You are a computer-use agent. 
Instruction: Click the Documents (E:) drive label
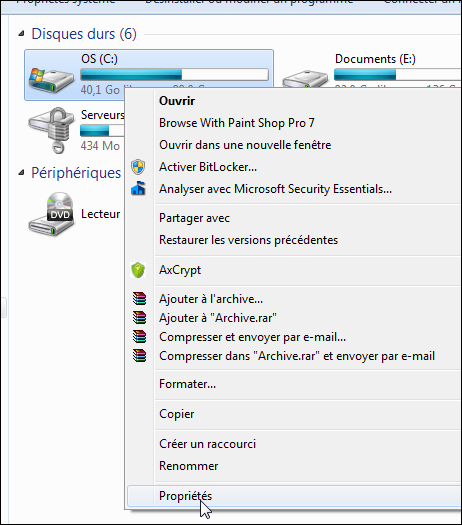pyautogui.click(x=375, y=59)
